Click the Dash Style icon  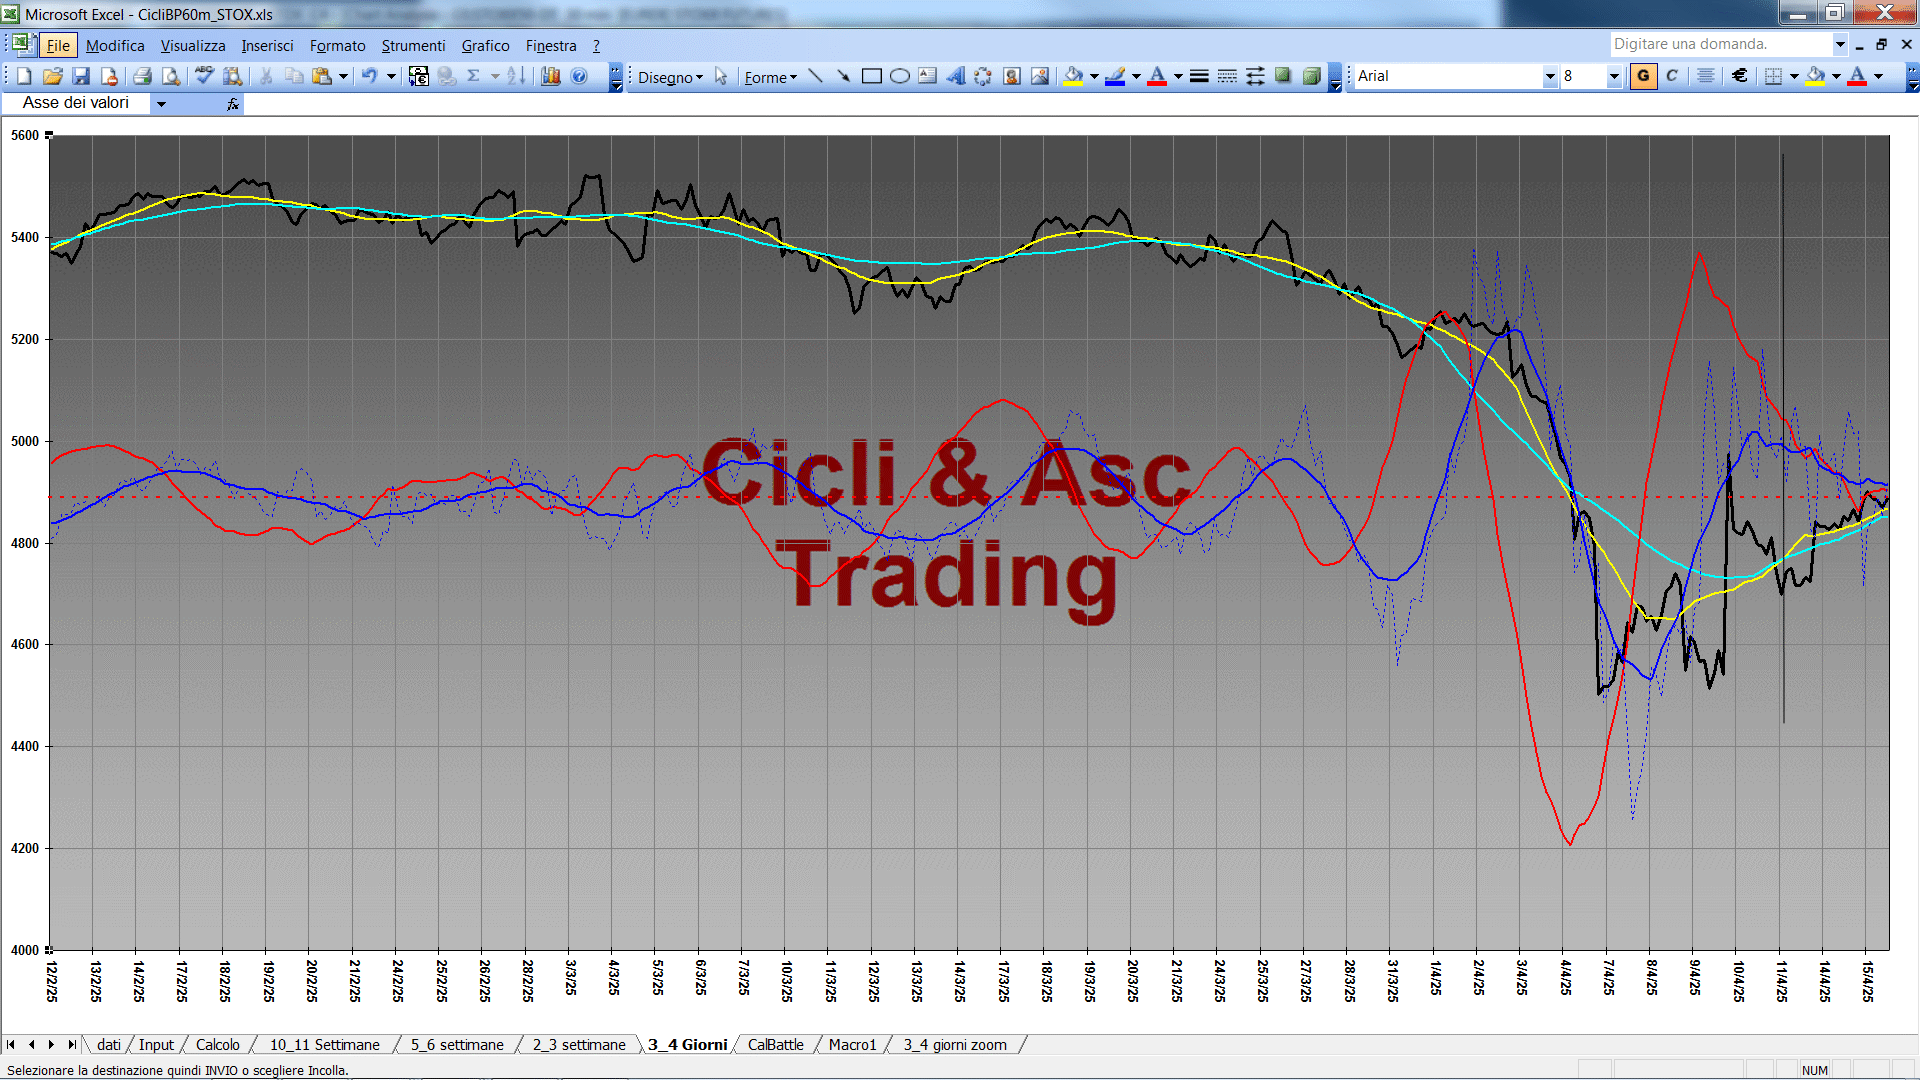tap(1227, 76)
